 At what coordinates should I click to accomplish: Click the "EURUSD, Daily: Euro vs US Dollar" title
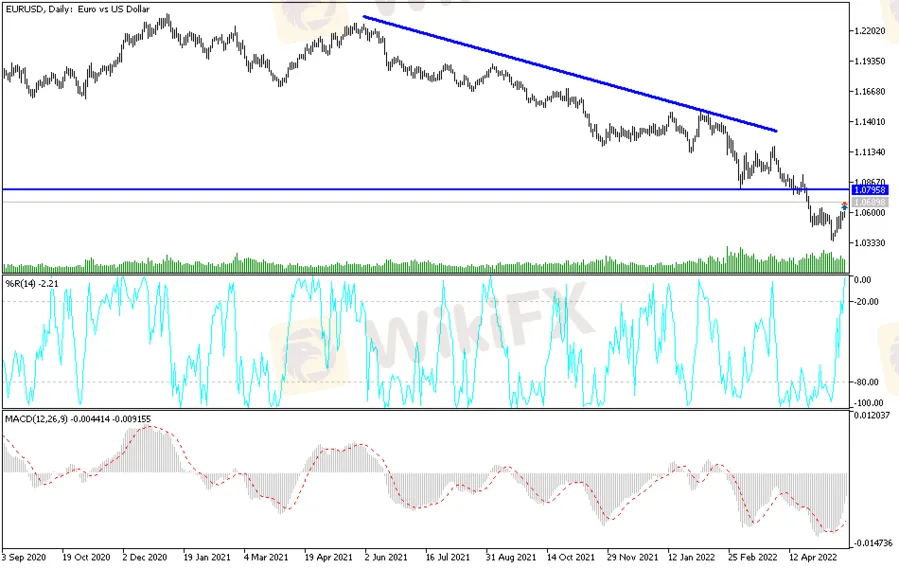(77, 9)
